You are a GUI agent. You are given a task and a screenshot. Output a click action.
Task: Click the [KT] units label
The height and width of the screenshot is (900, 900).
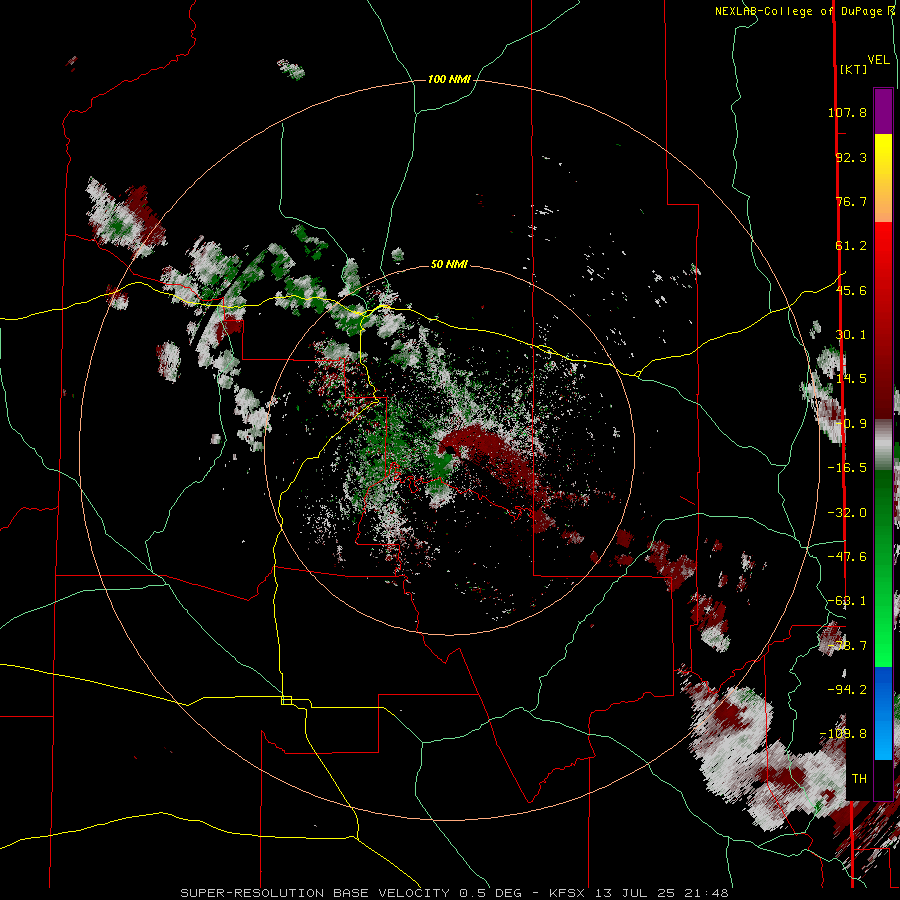point(854,69)
